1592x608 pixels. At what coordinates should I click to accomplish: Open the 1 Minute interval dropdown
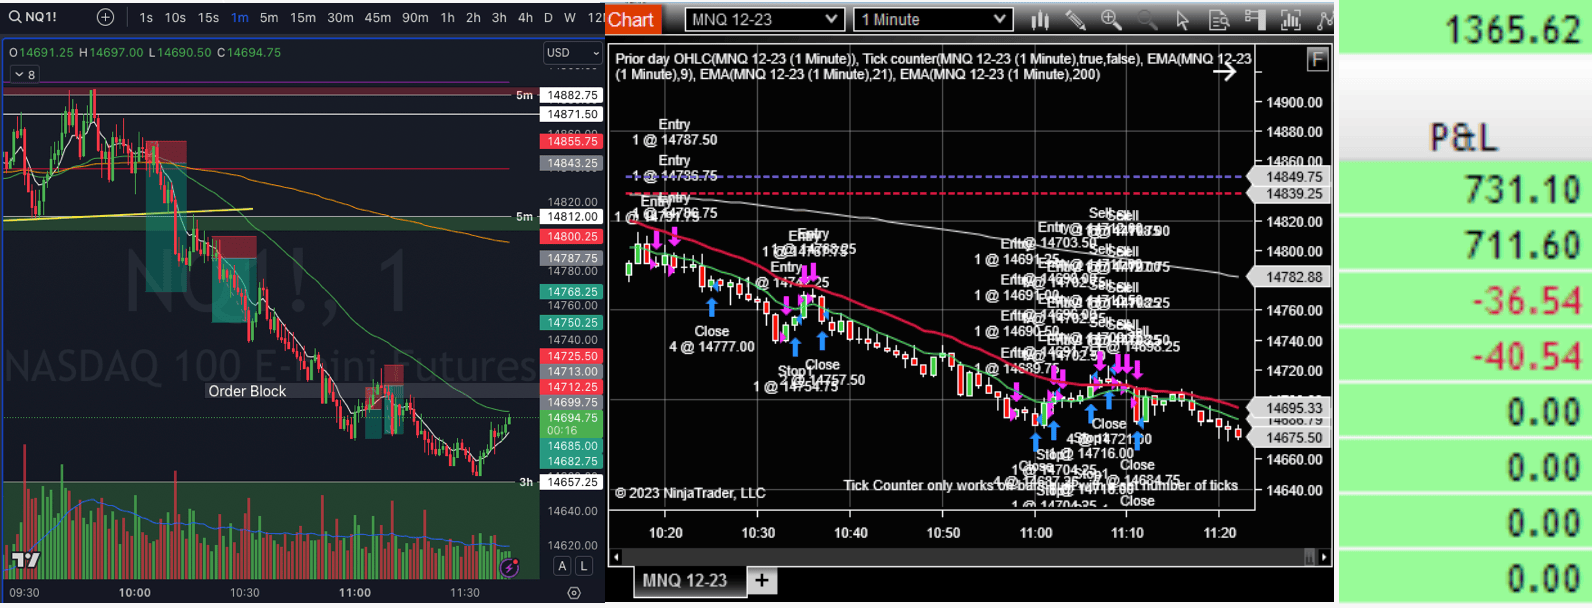click(933, 19)
